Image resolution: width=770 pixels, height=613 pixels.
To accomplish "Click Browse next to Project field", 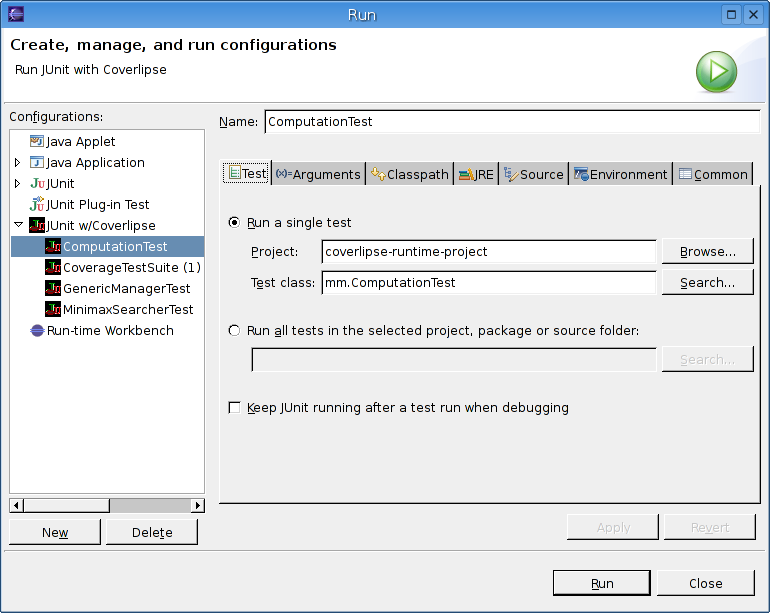I will coord(707,252).
